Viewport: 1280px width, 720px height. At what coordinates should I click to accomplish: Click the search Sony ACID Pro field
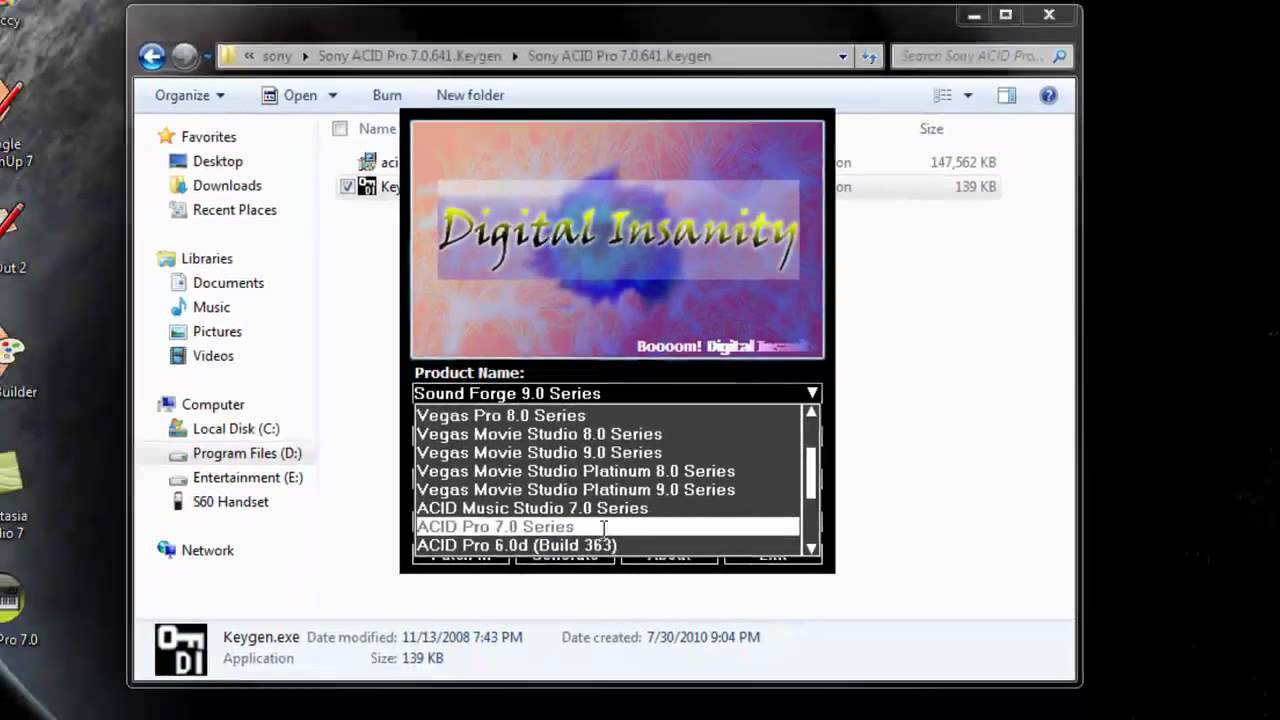coord(981,56)
